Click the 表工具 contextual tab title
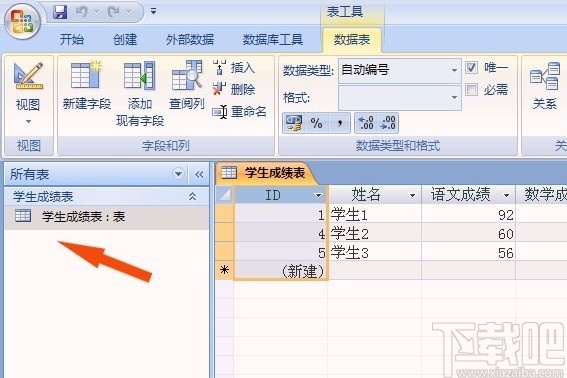This screenshot has height=378, width=567. coord(345,12)
